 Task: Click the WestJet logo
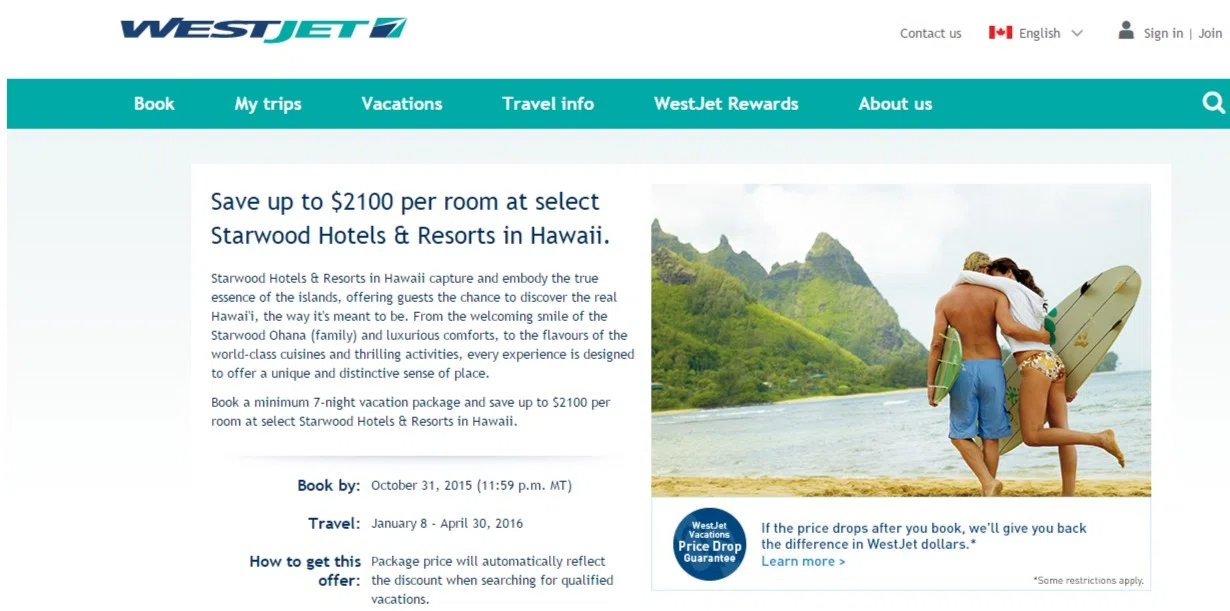point(263,29)
